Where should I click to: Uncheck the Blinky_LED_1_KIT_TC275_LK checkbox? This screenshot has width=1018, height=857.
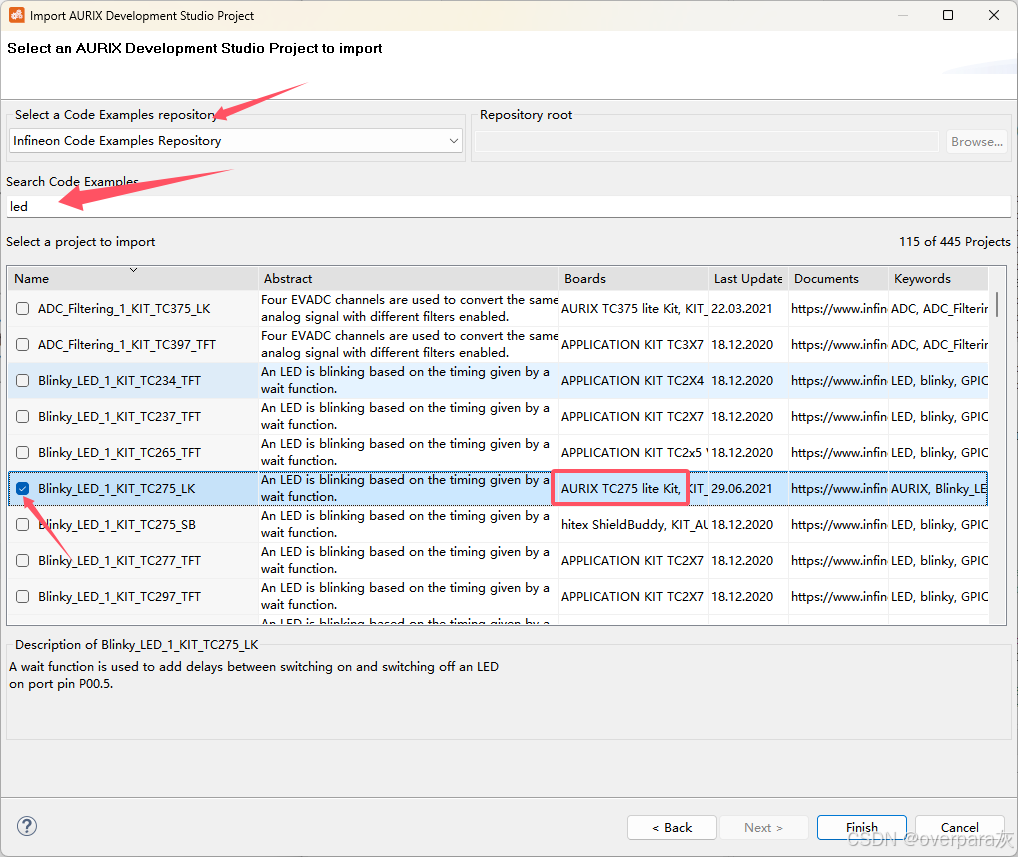[x=23, y=488]
